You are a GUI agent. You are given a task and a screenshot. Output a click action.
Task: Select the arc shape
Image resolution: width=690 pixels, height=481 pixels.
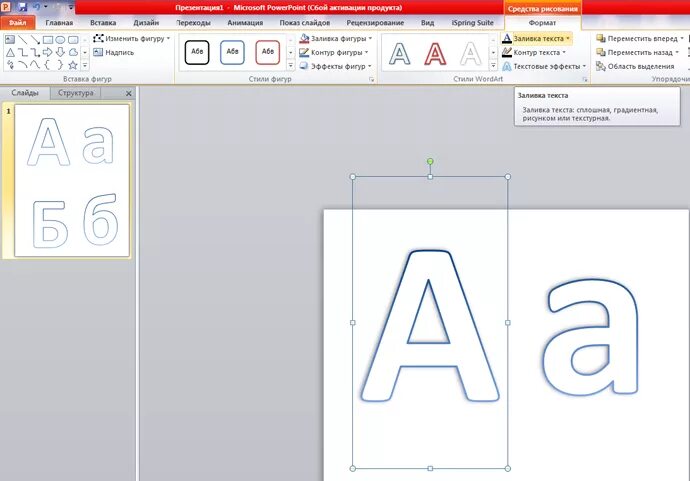click(22, 65)
